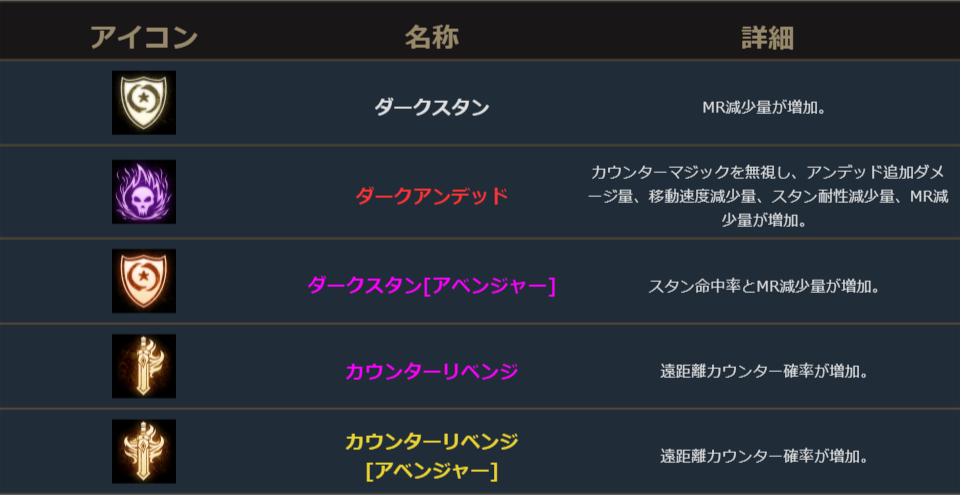Click the dark sword カウンターリベンジ icon
The image size is (960, 495).
[143, 366]
